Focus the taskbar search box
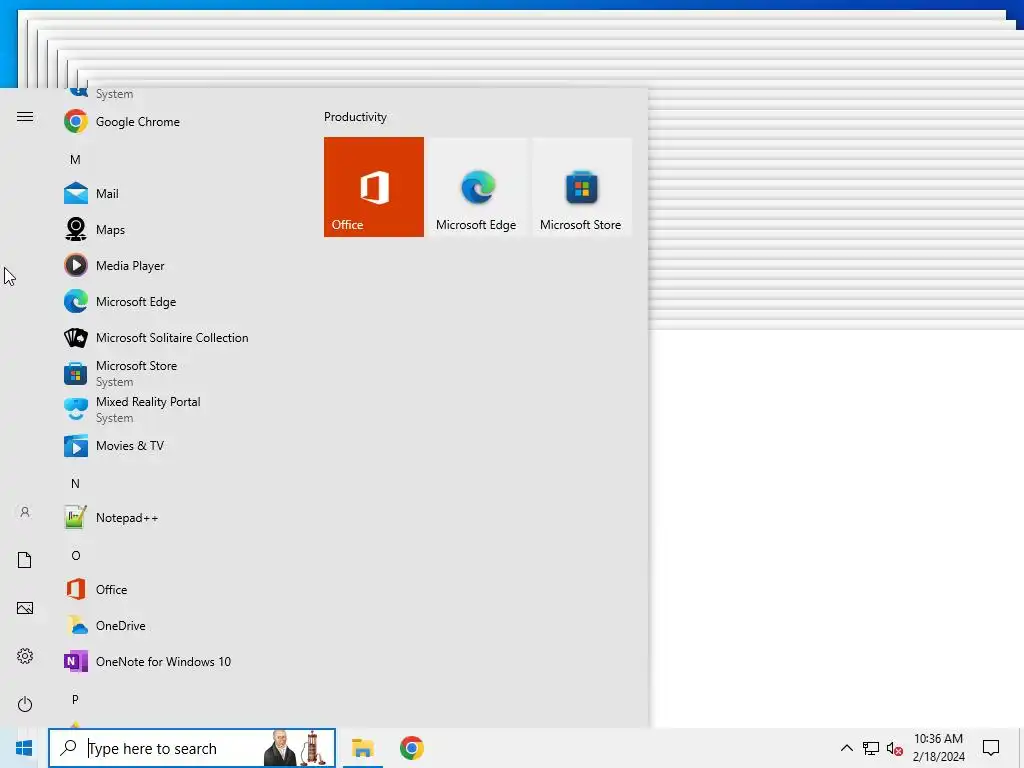The width and height of the screenshot is (1024, 768). click(x=192, y=748)
